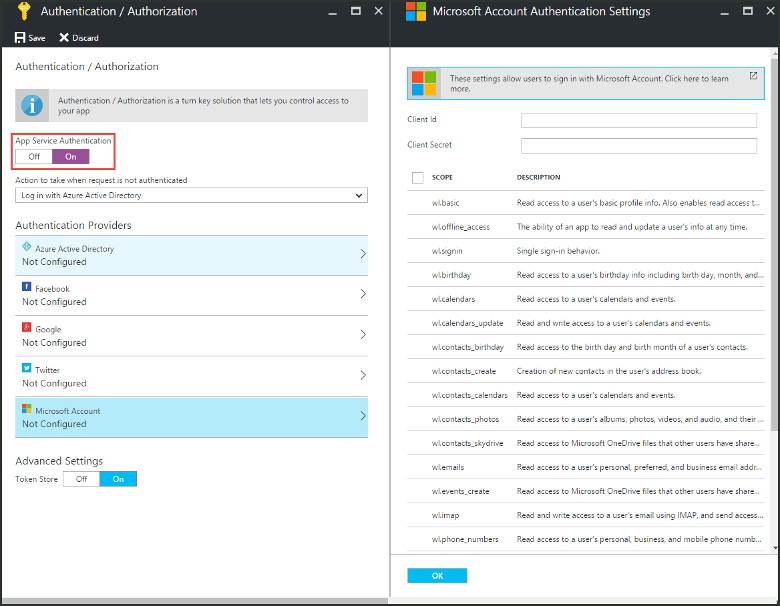This screenshot has height=606, width=780.
Task: Expand the Azure Active Directory provider chevron
Action: [363, 254]
